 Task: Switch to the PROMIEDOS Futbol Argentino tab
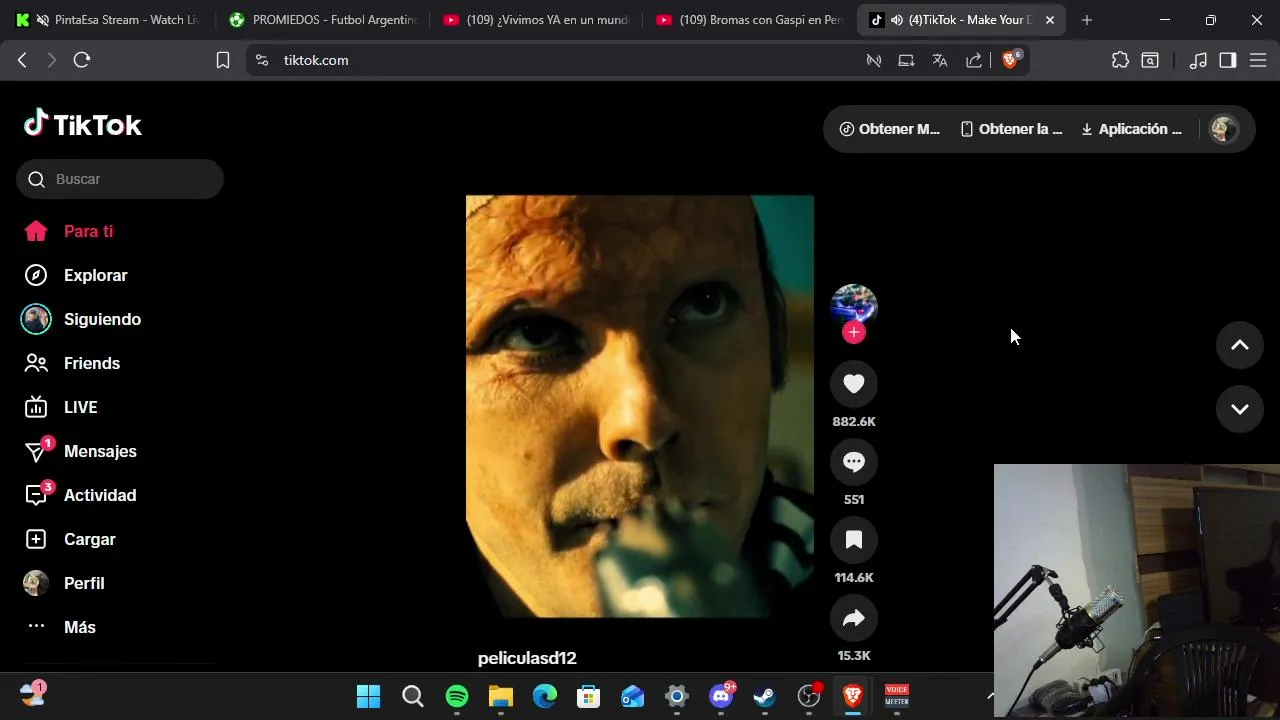coord(325,20)
